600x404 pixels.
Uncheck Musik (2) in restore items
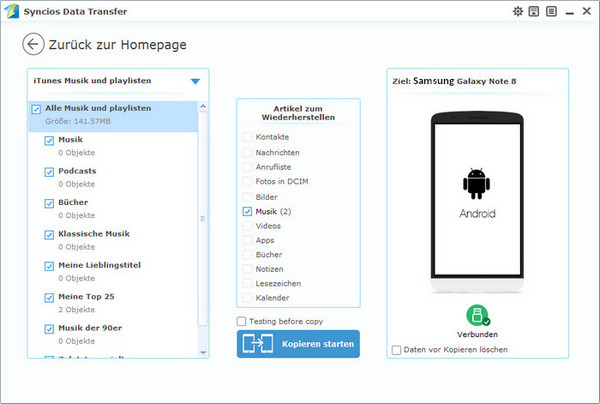point(247,212)
